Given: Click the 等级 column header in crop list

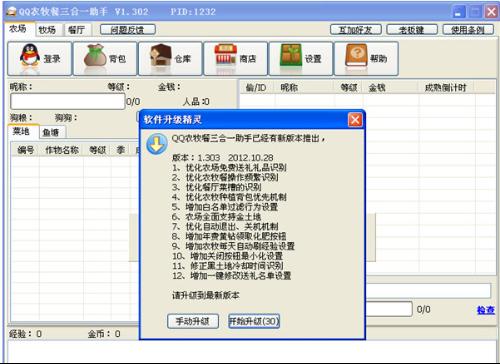Looking at the screenshot, I should tap(98, 150).
